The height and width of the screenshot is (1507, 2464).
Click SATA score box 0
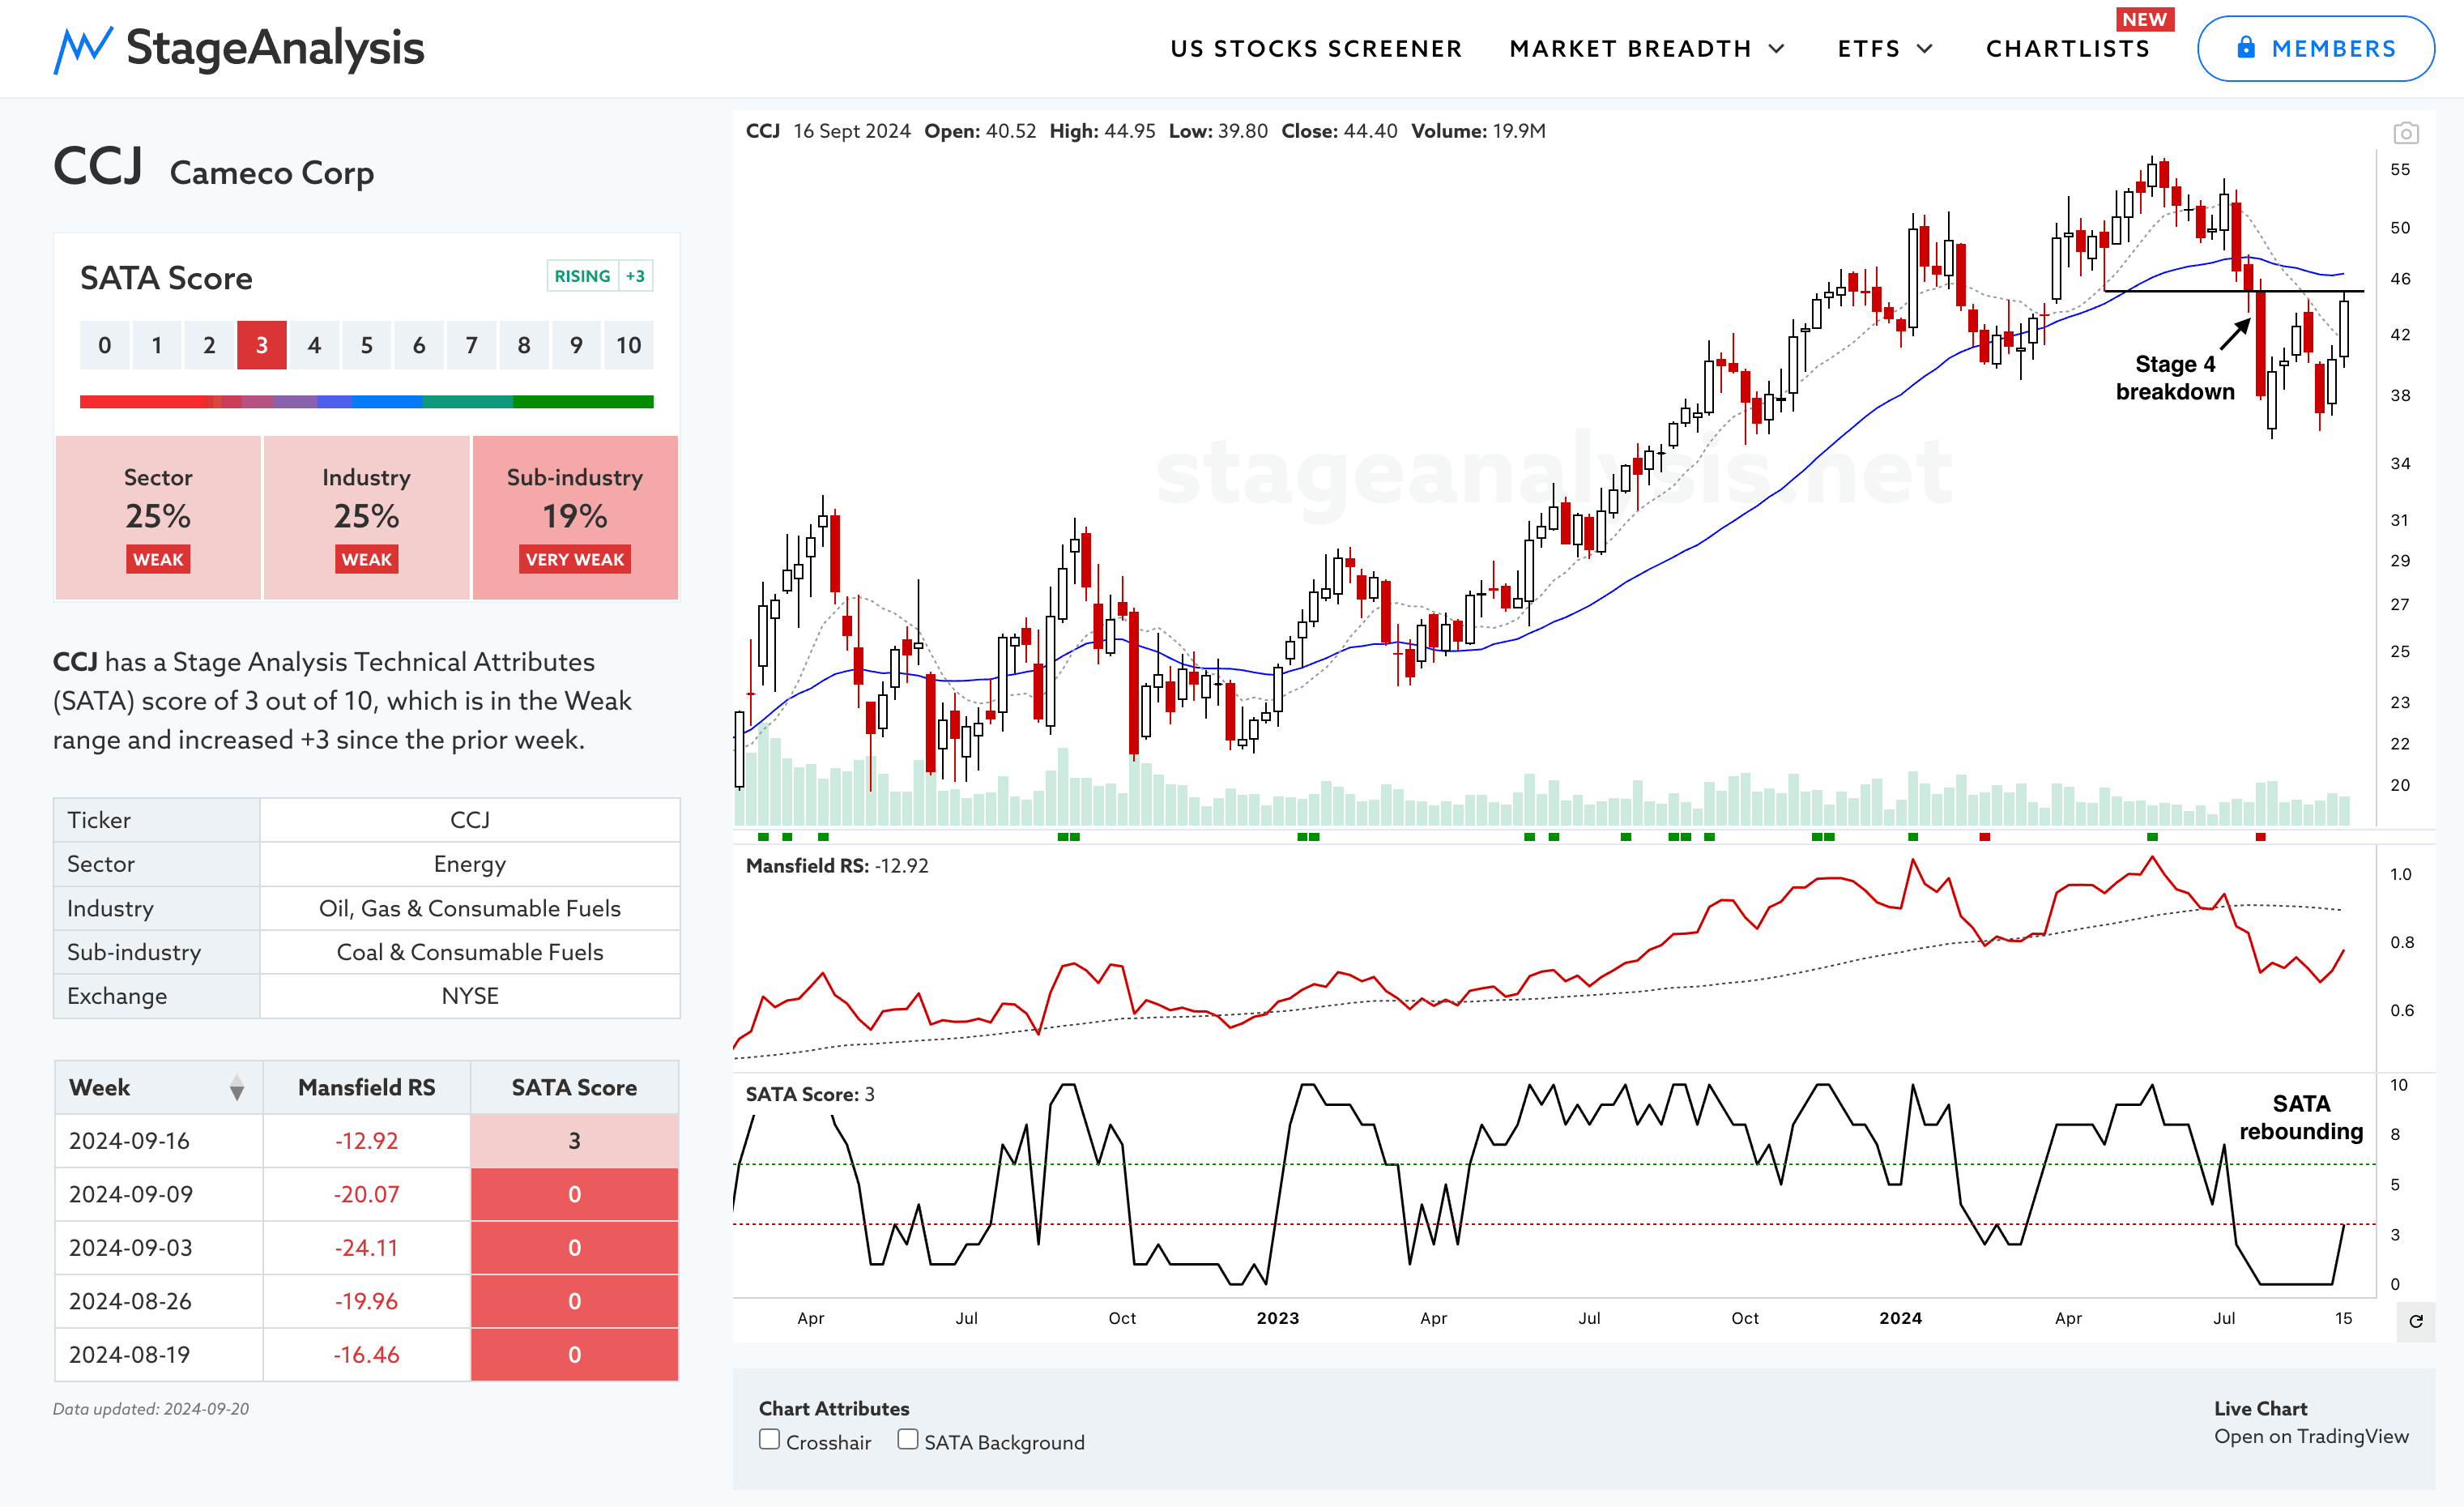click(105, 345)
